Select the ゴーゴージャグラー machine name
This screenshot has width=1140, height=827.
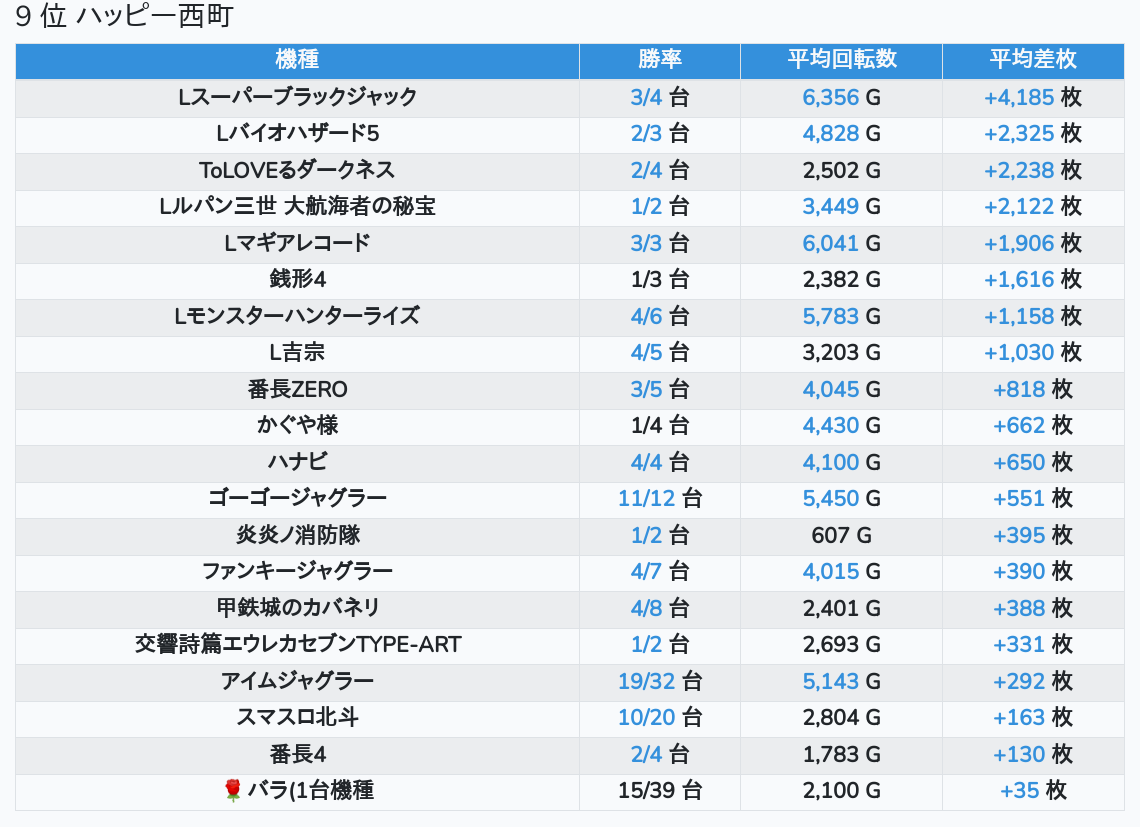tap(297, 499)
